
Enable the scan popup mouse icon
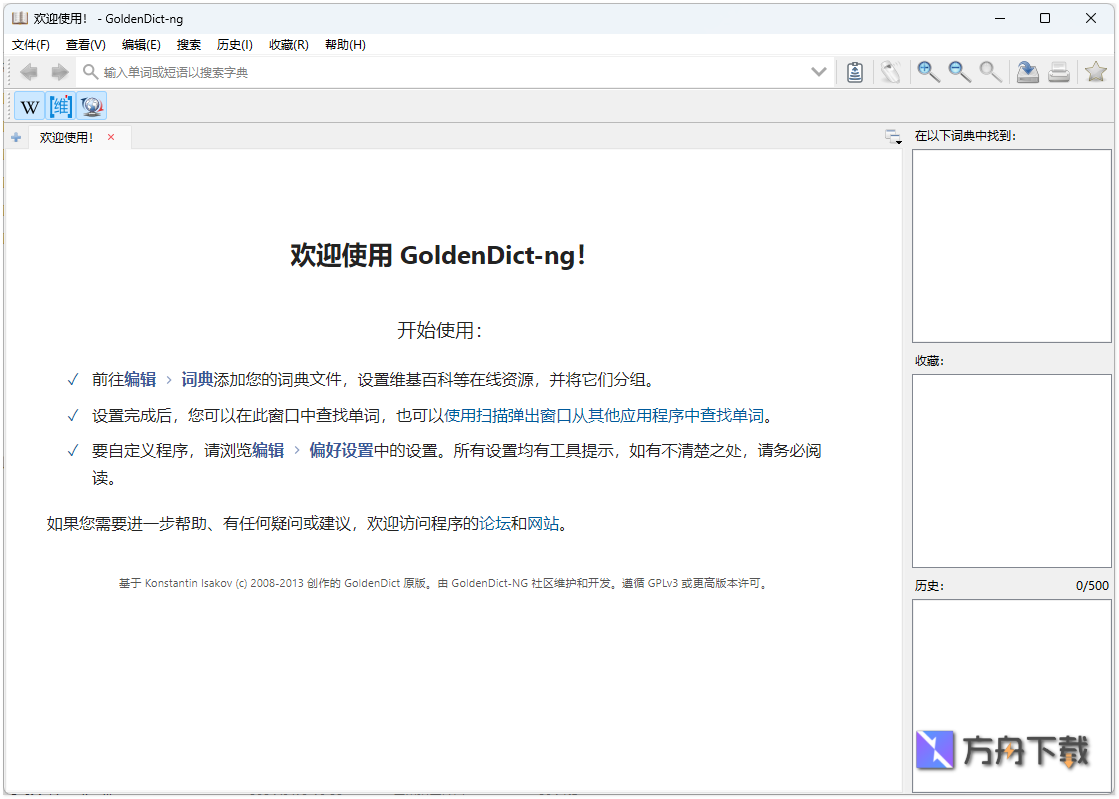click(x=890, y=71)
